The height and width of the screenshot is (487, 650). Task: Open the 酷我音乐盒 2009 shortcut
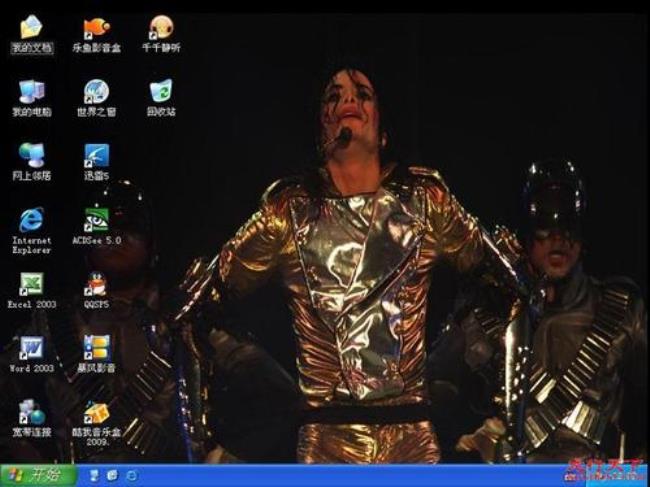click(97, 424)
